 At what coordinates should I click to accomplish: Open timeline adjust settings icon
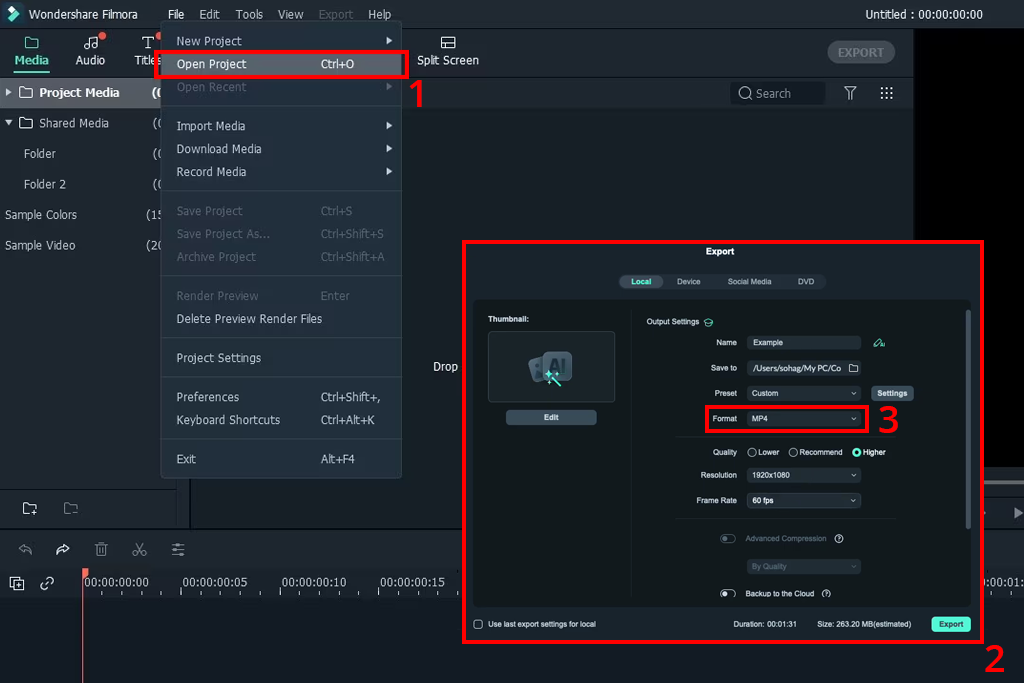178,549
